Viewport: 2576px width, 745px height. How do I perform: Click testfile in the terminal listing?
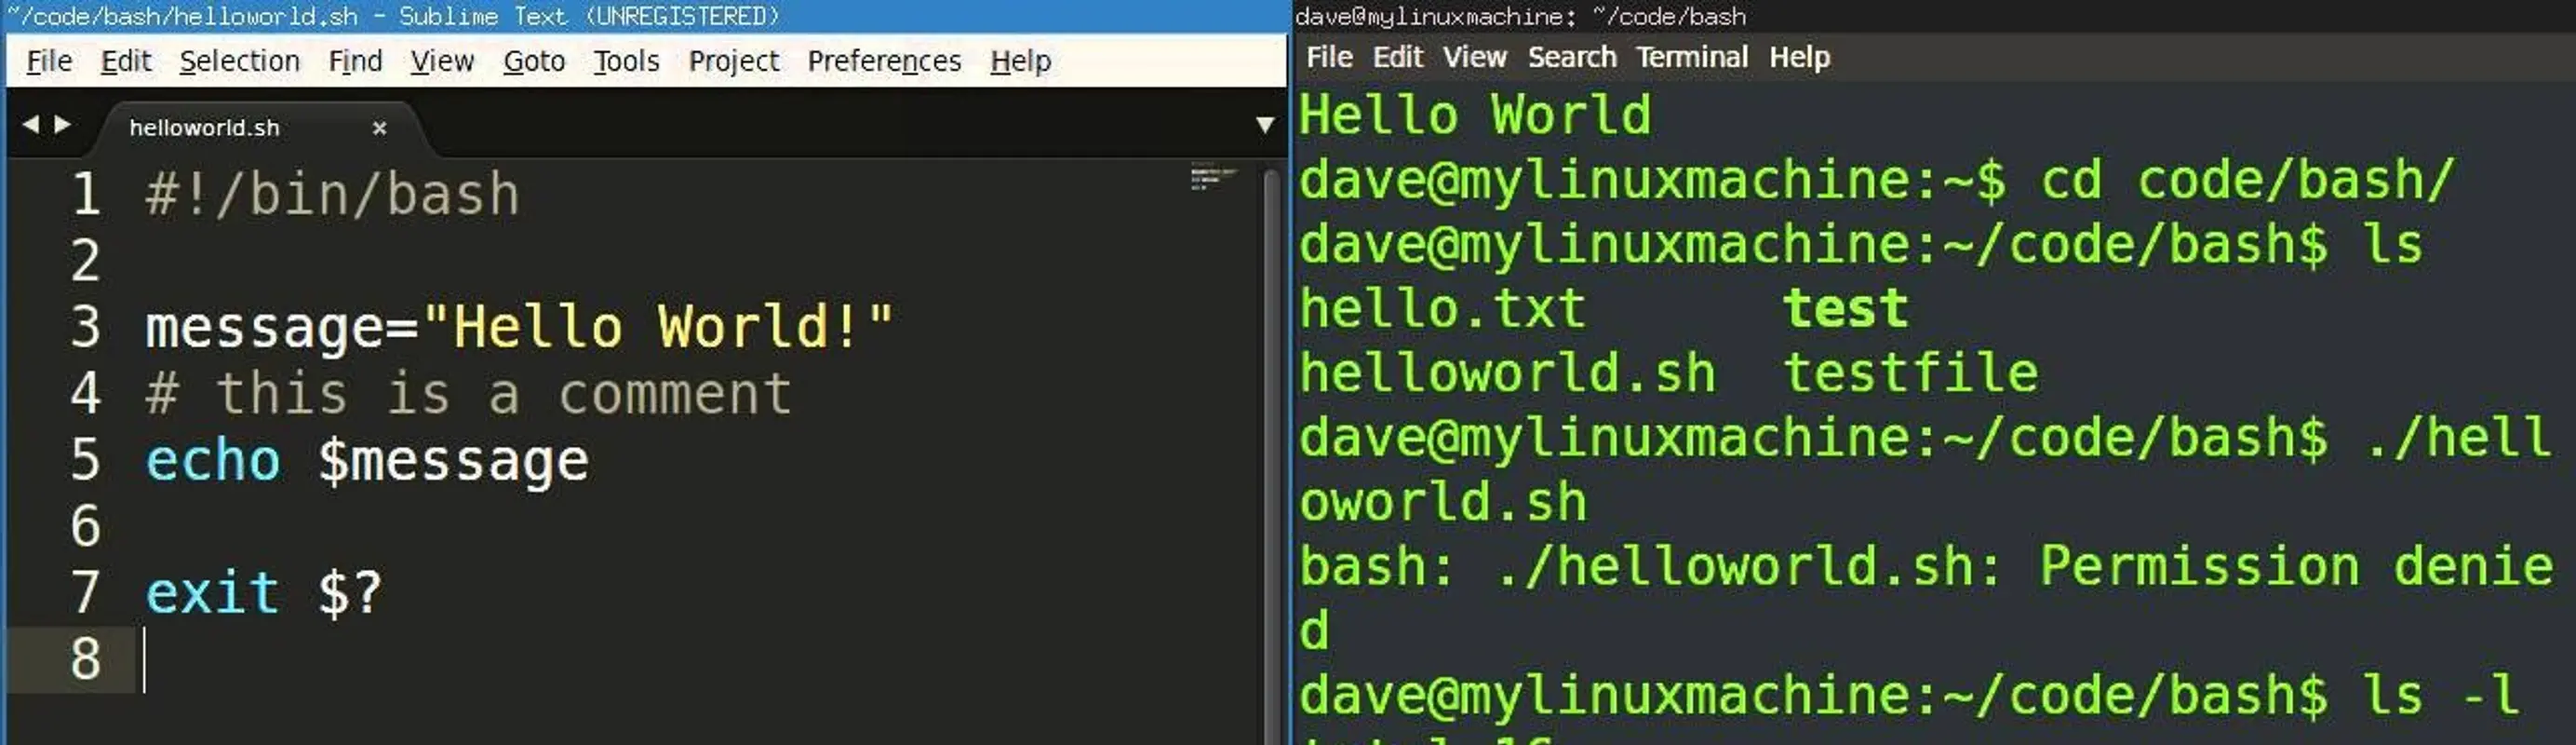tap(1911, 373)
